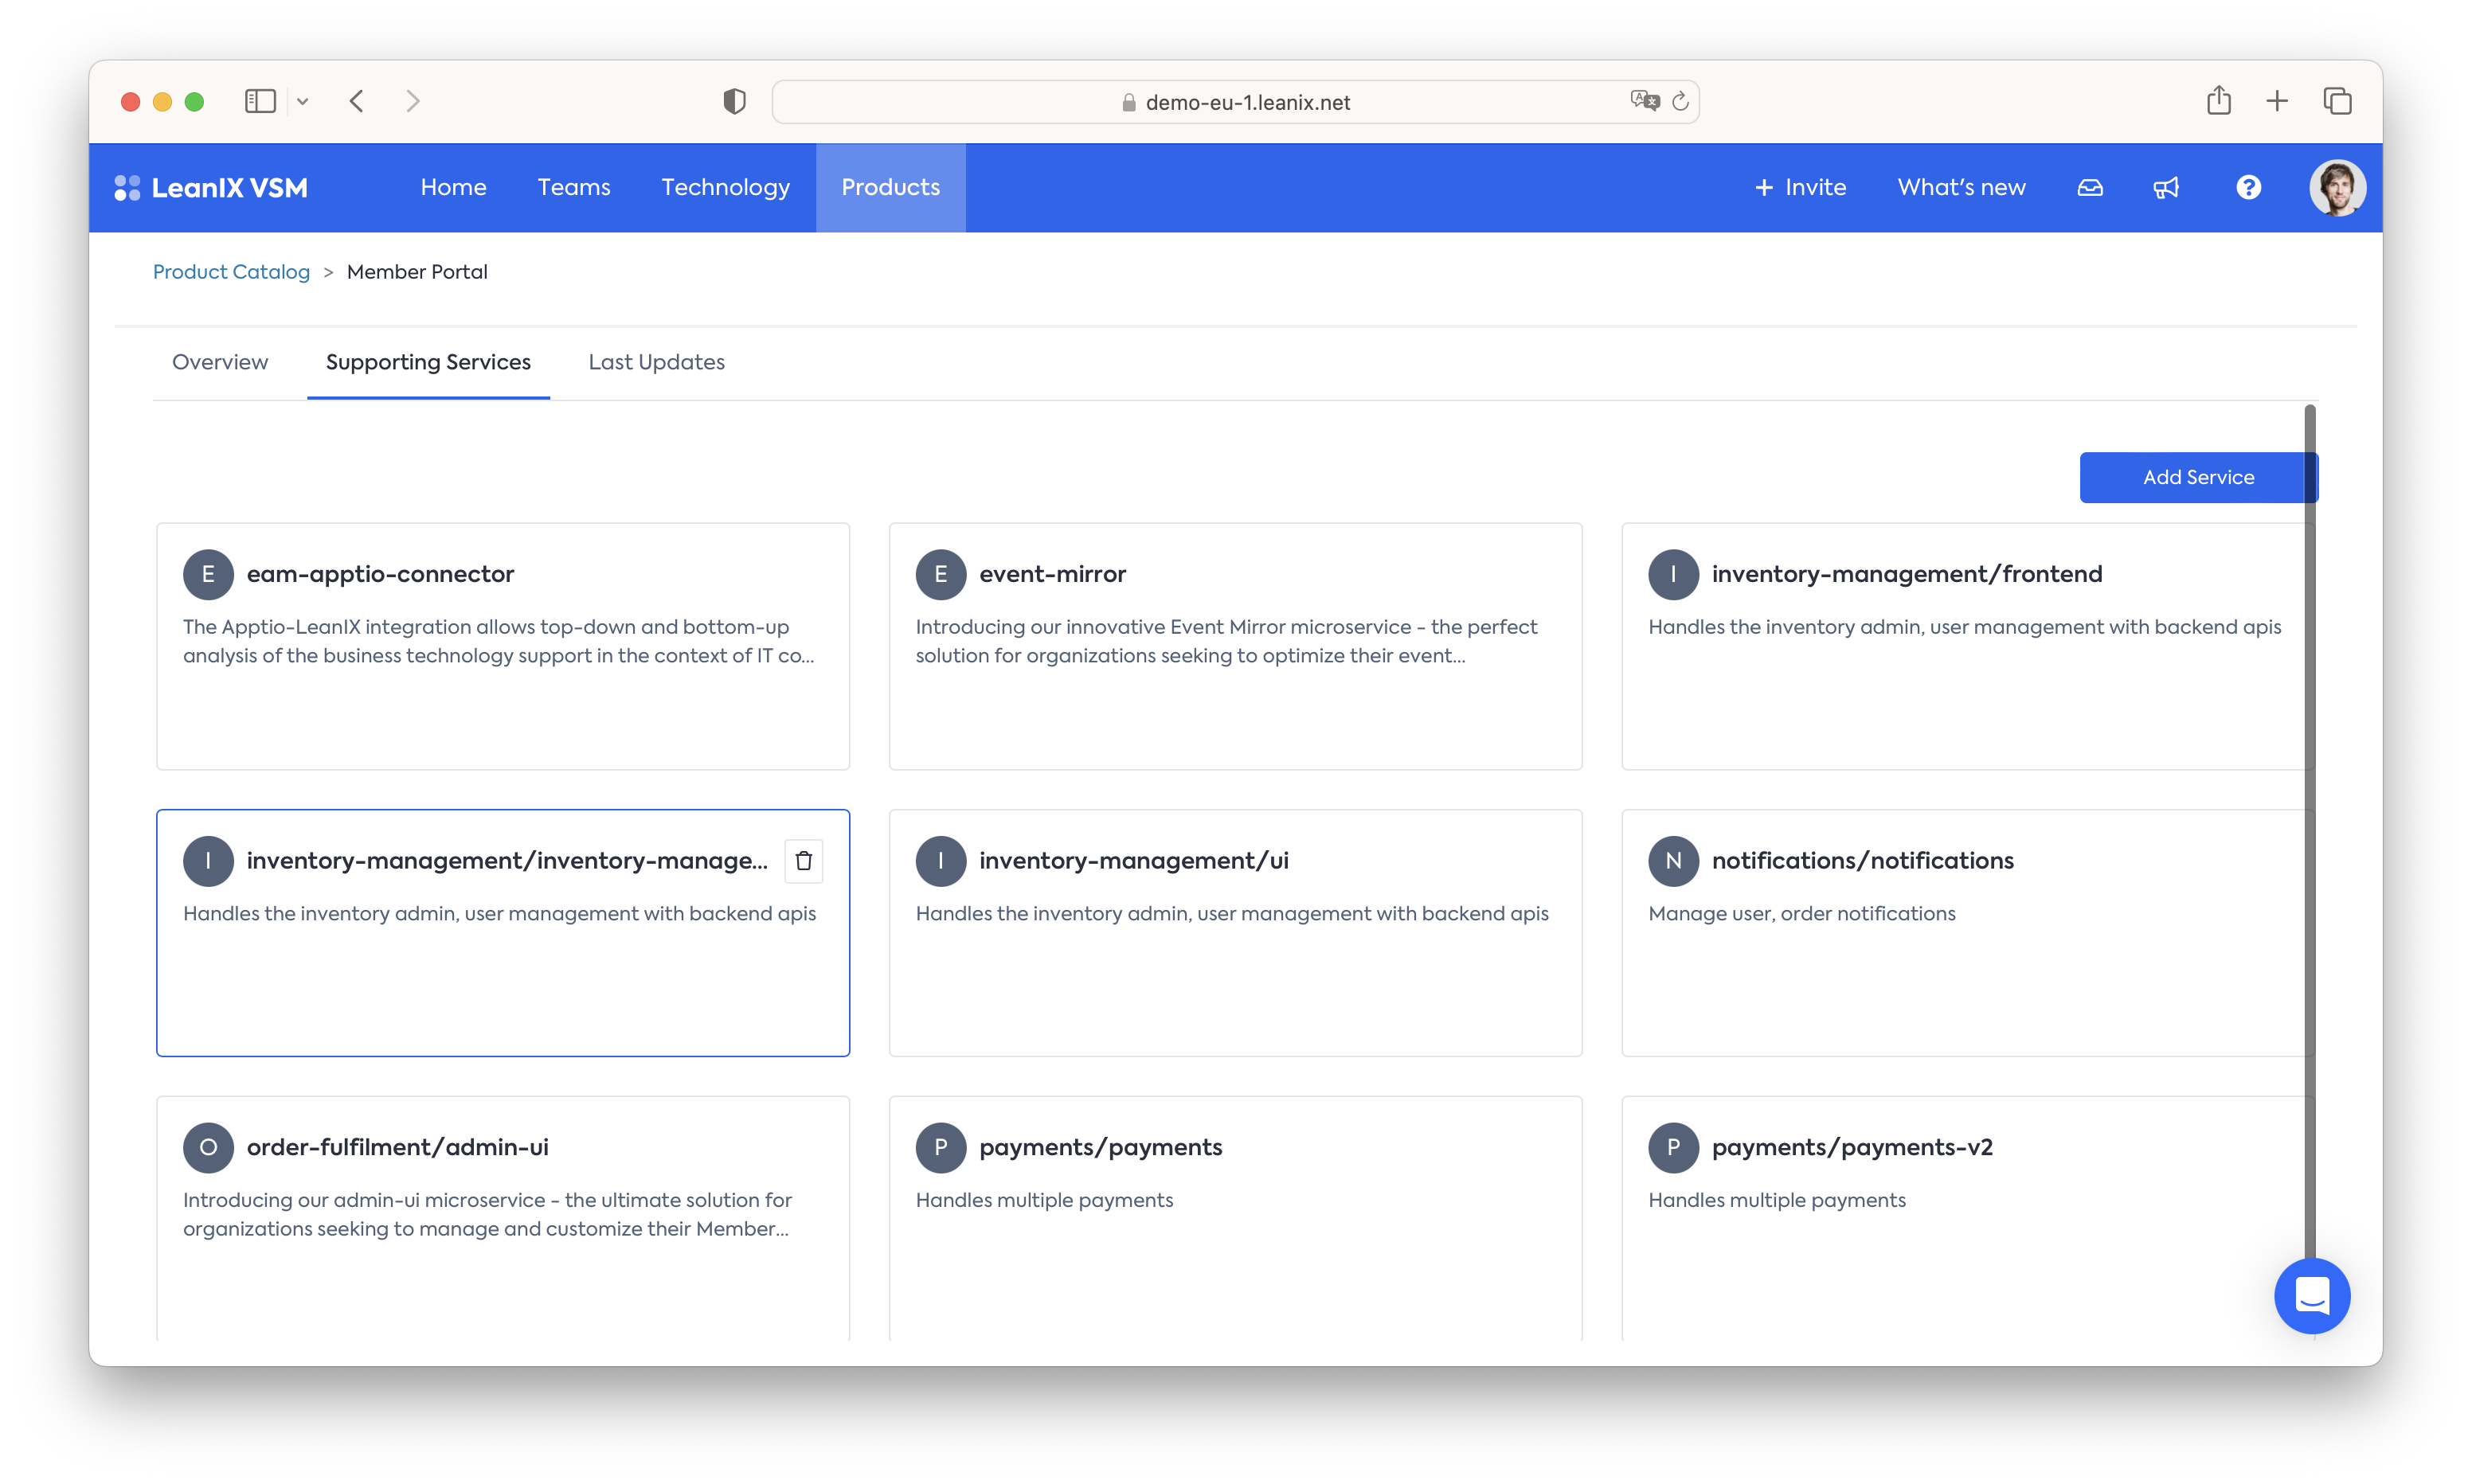Click the help question mark icon
2472x1484 pixels.
point(2248,188)
